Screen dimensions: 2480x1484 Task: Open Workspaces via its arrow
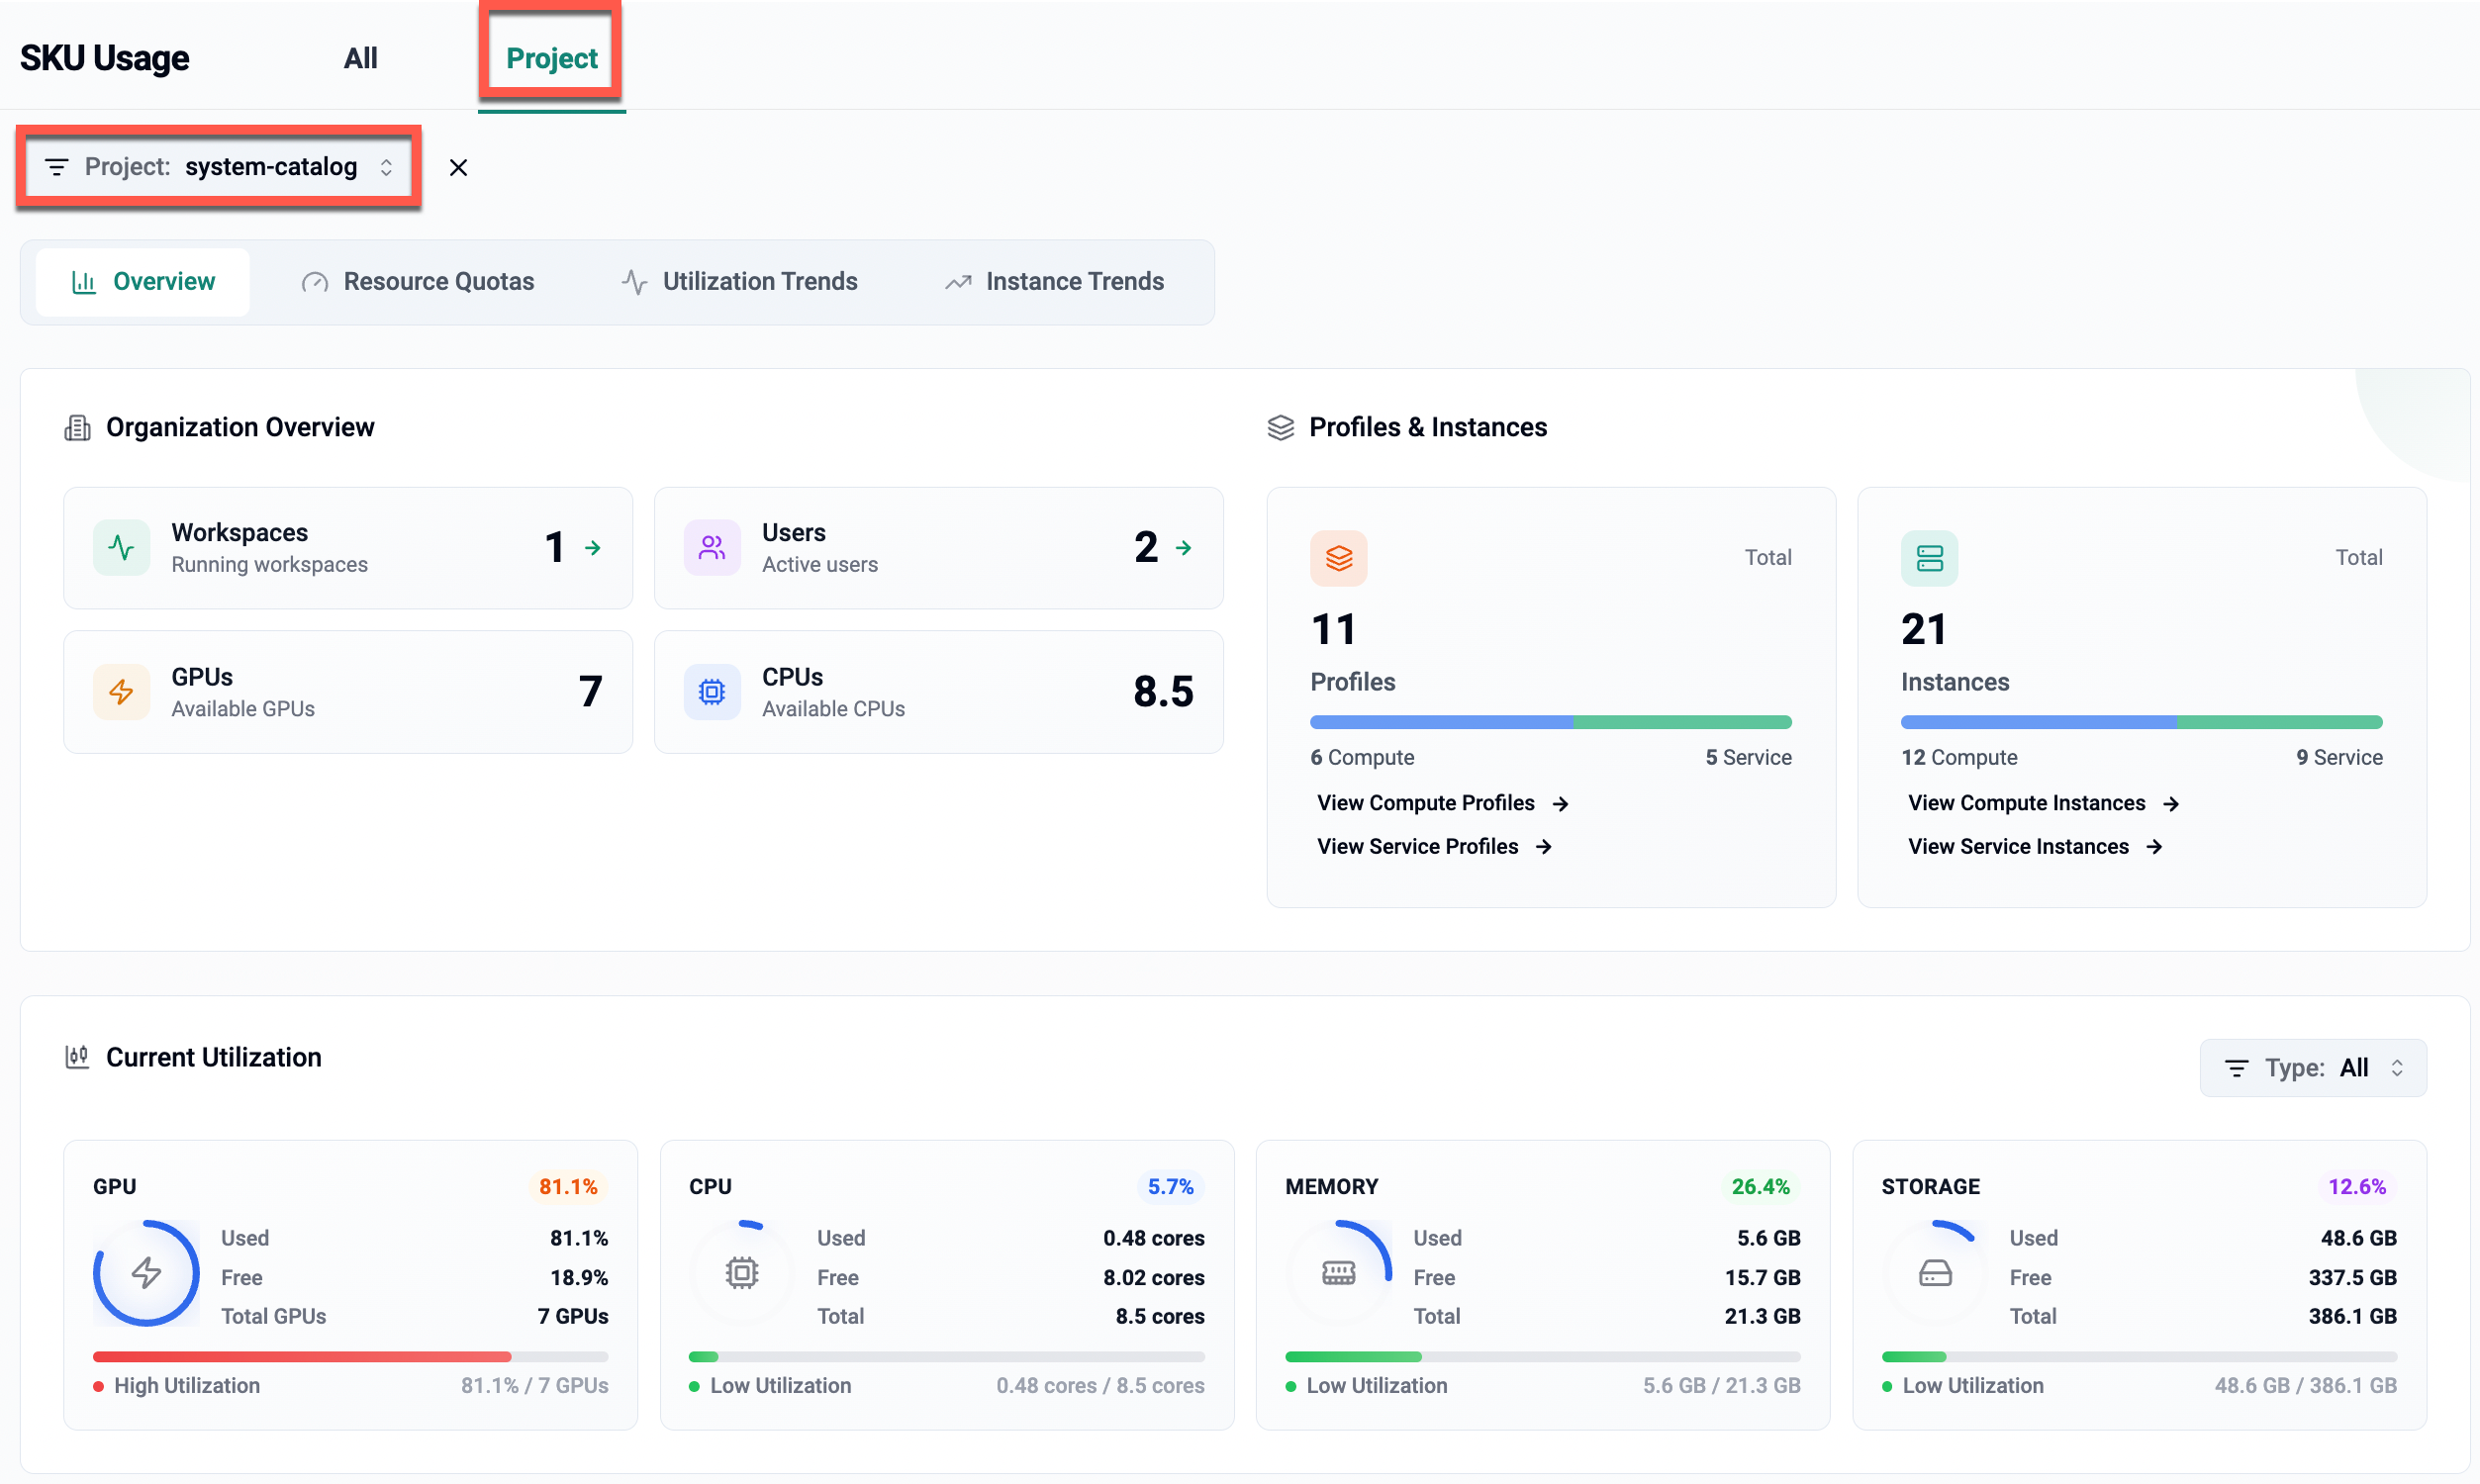click(x=593, y=548)
